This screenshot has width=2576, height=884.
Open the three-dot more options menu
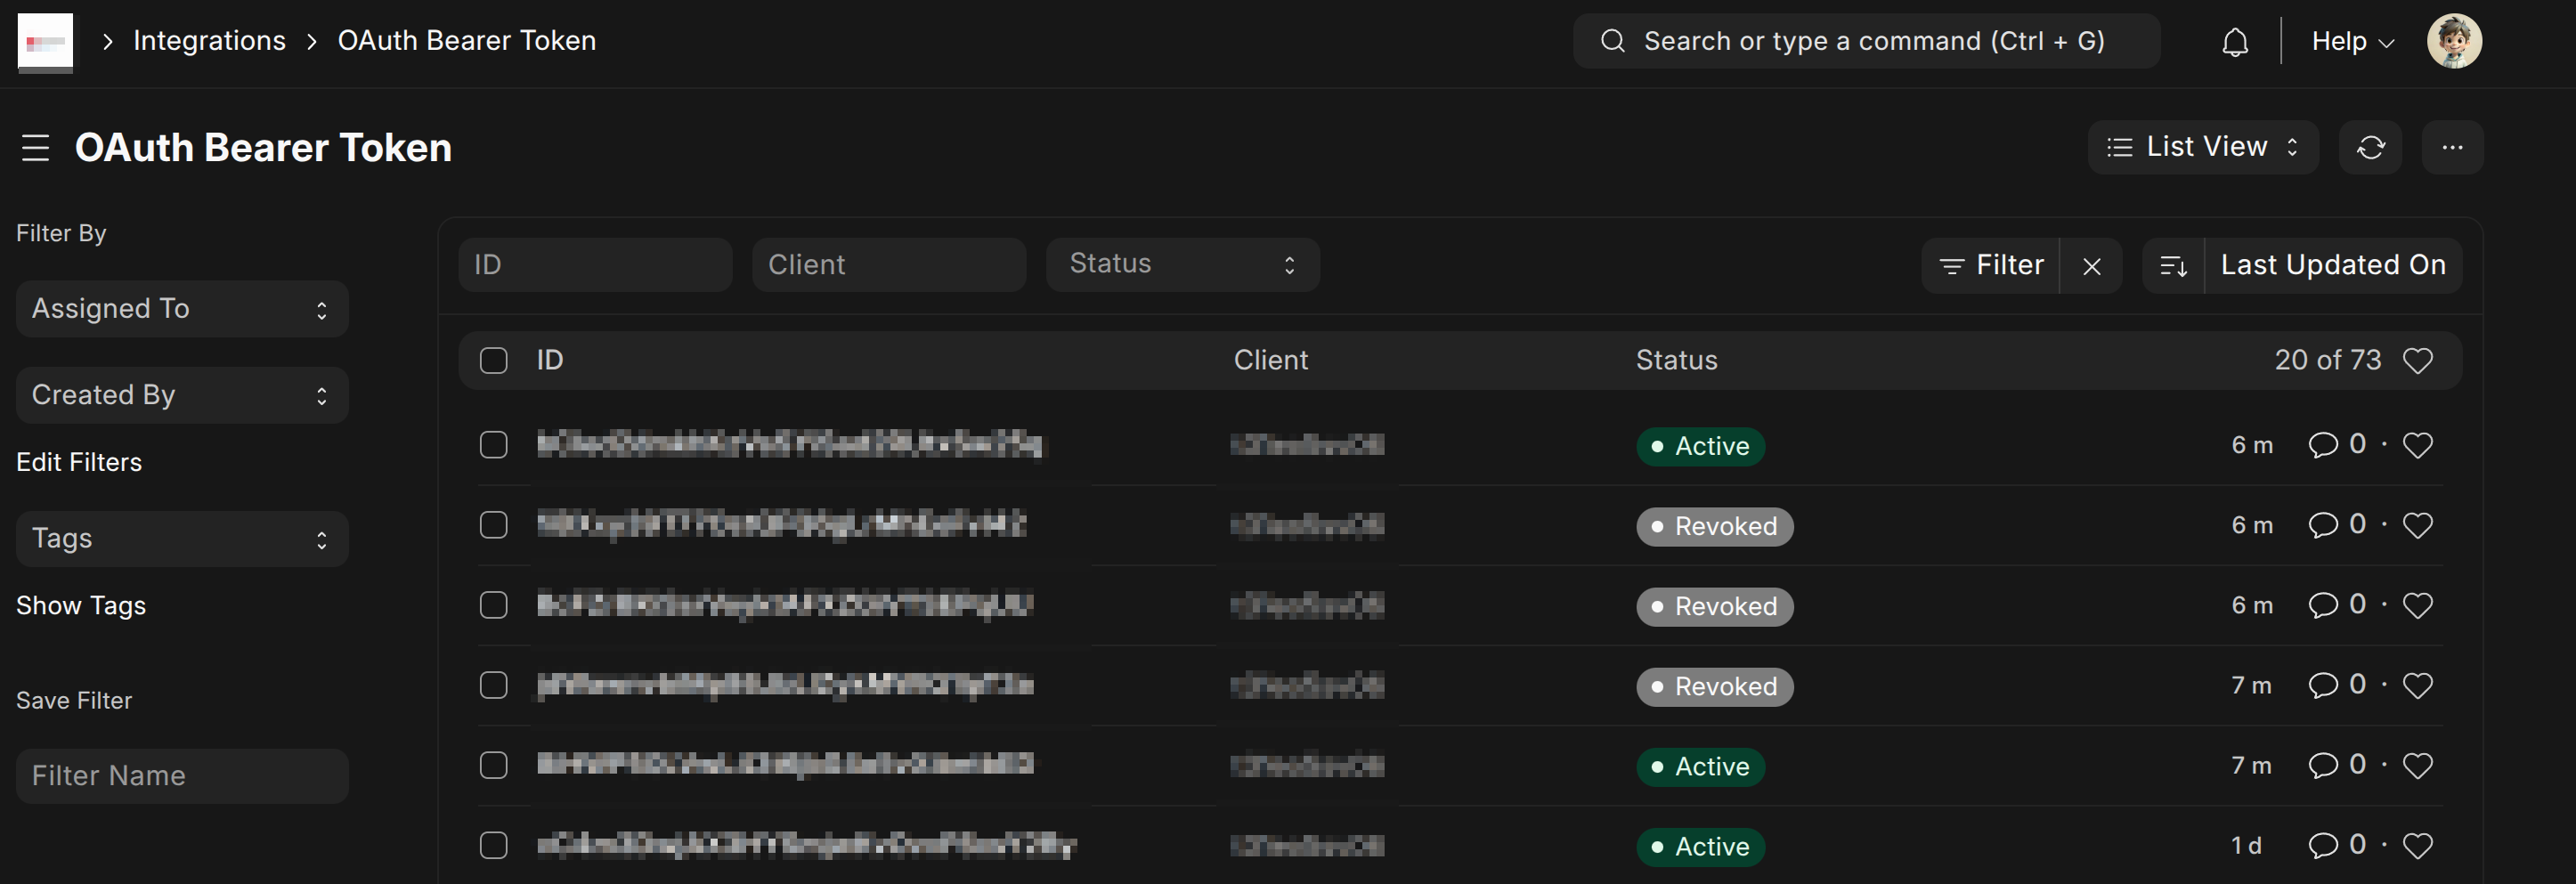click(x=2452, y=148)
